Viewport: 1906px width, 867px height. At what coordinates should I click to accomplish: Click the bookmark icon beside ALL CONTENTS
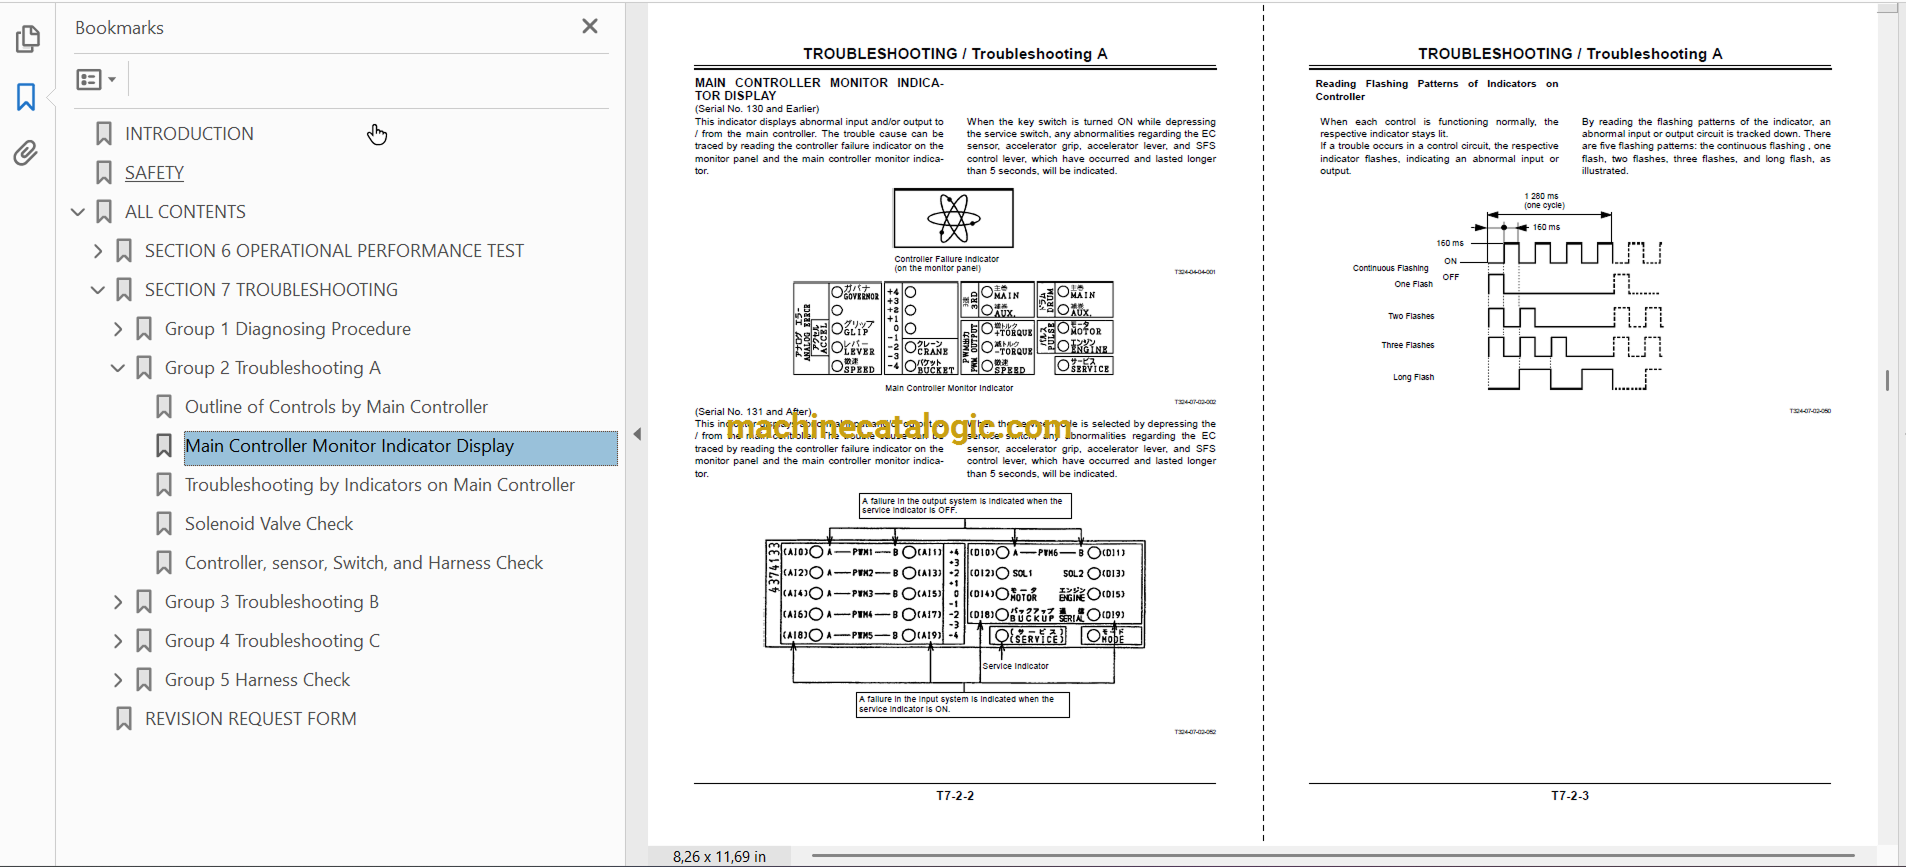click(104, 211)
